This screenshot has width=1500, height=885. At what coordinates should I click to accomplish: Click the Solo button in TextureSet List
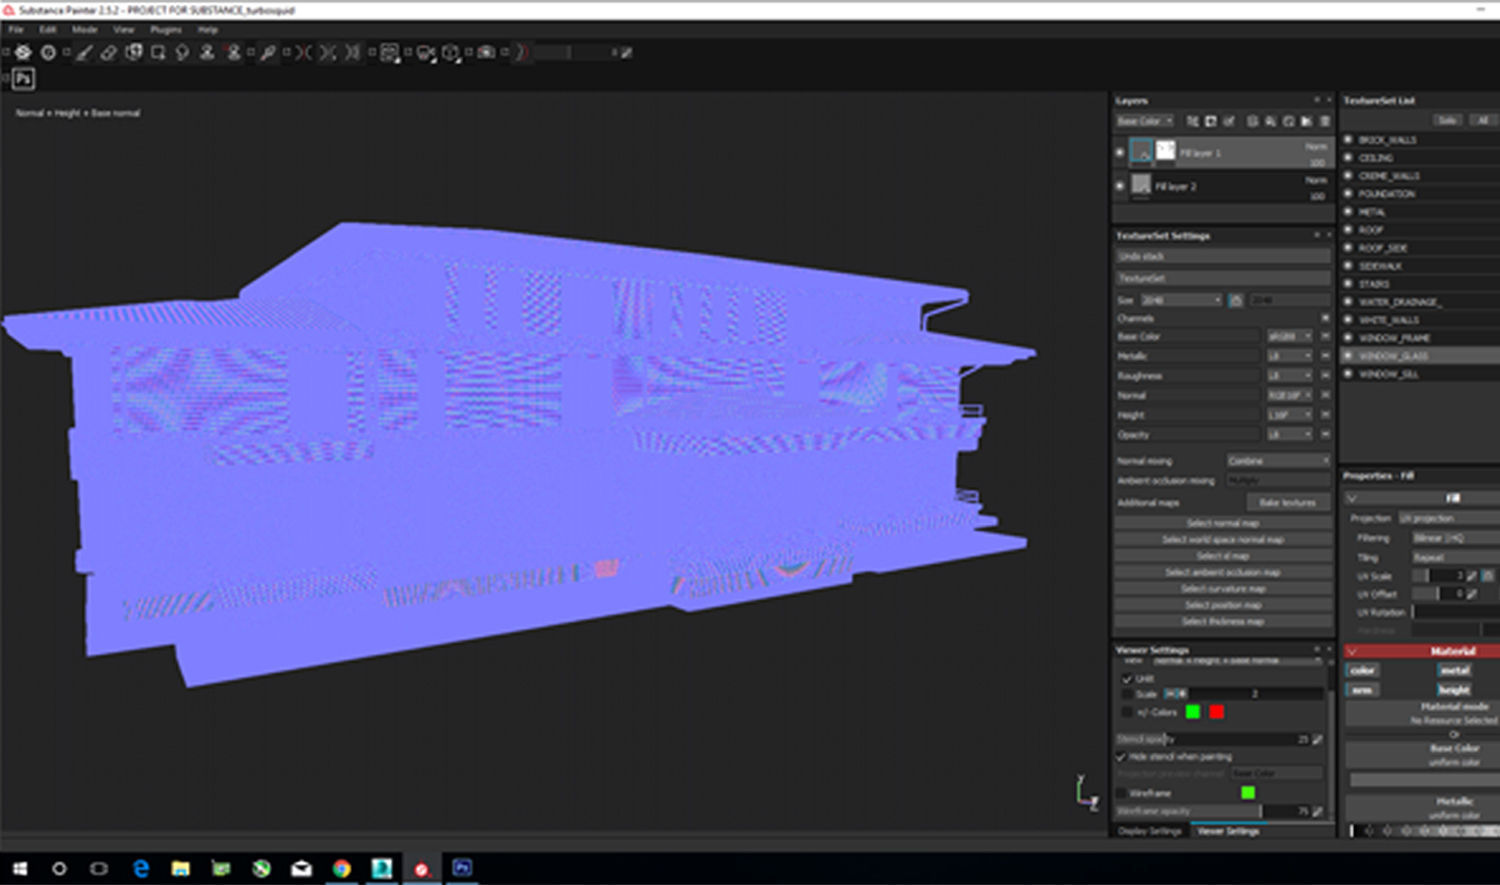pos(1447,120)
